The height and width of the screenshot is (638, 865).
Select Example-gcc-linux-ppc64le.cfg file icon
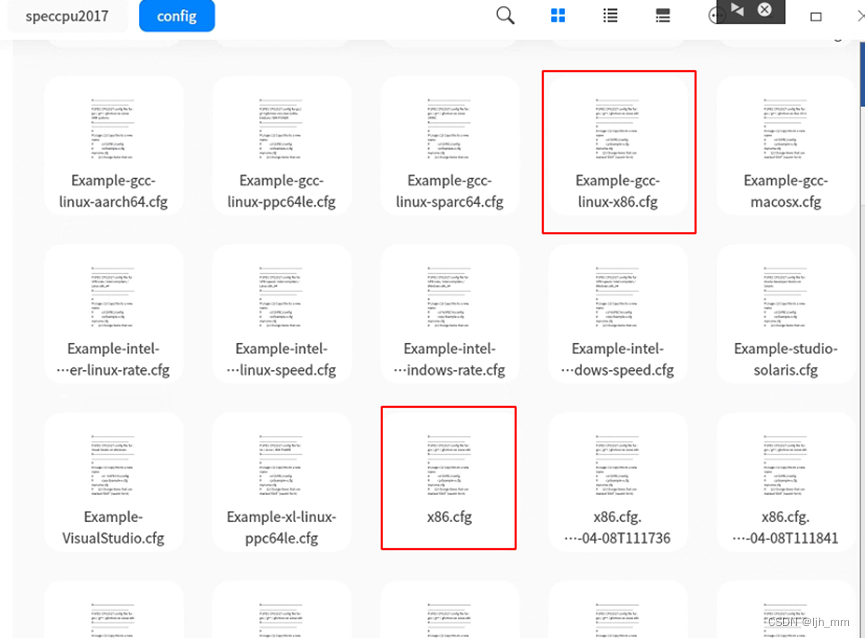coord(281,130)
